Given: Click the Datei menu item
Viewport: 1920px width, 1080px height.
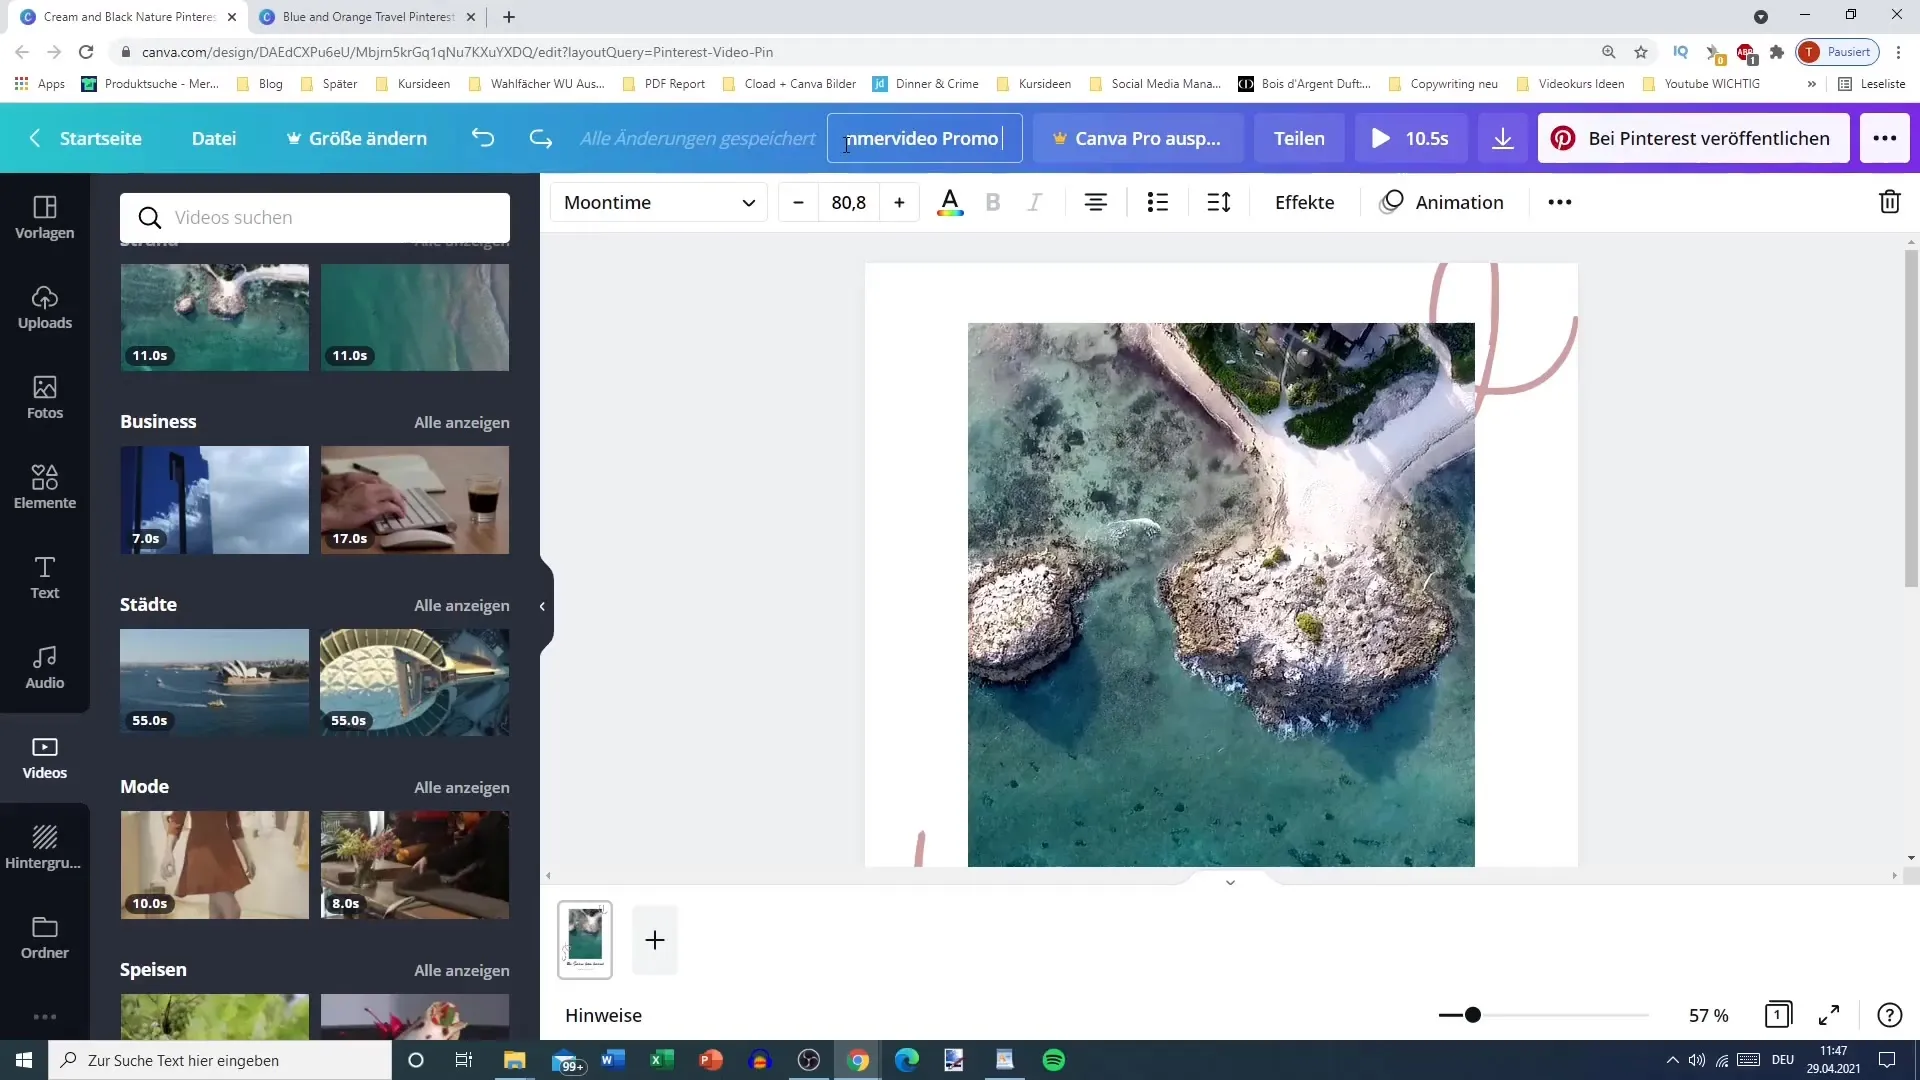Looking at the screenshot, I should [x=214, y=137].
